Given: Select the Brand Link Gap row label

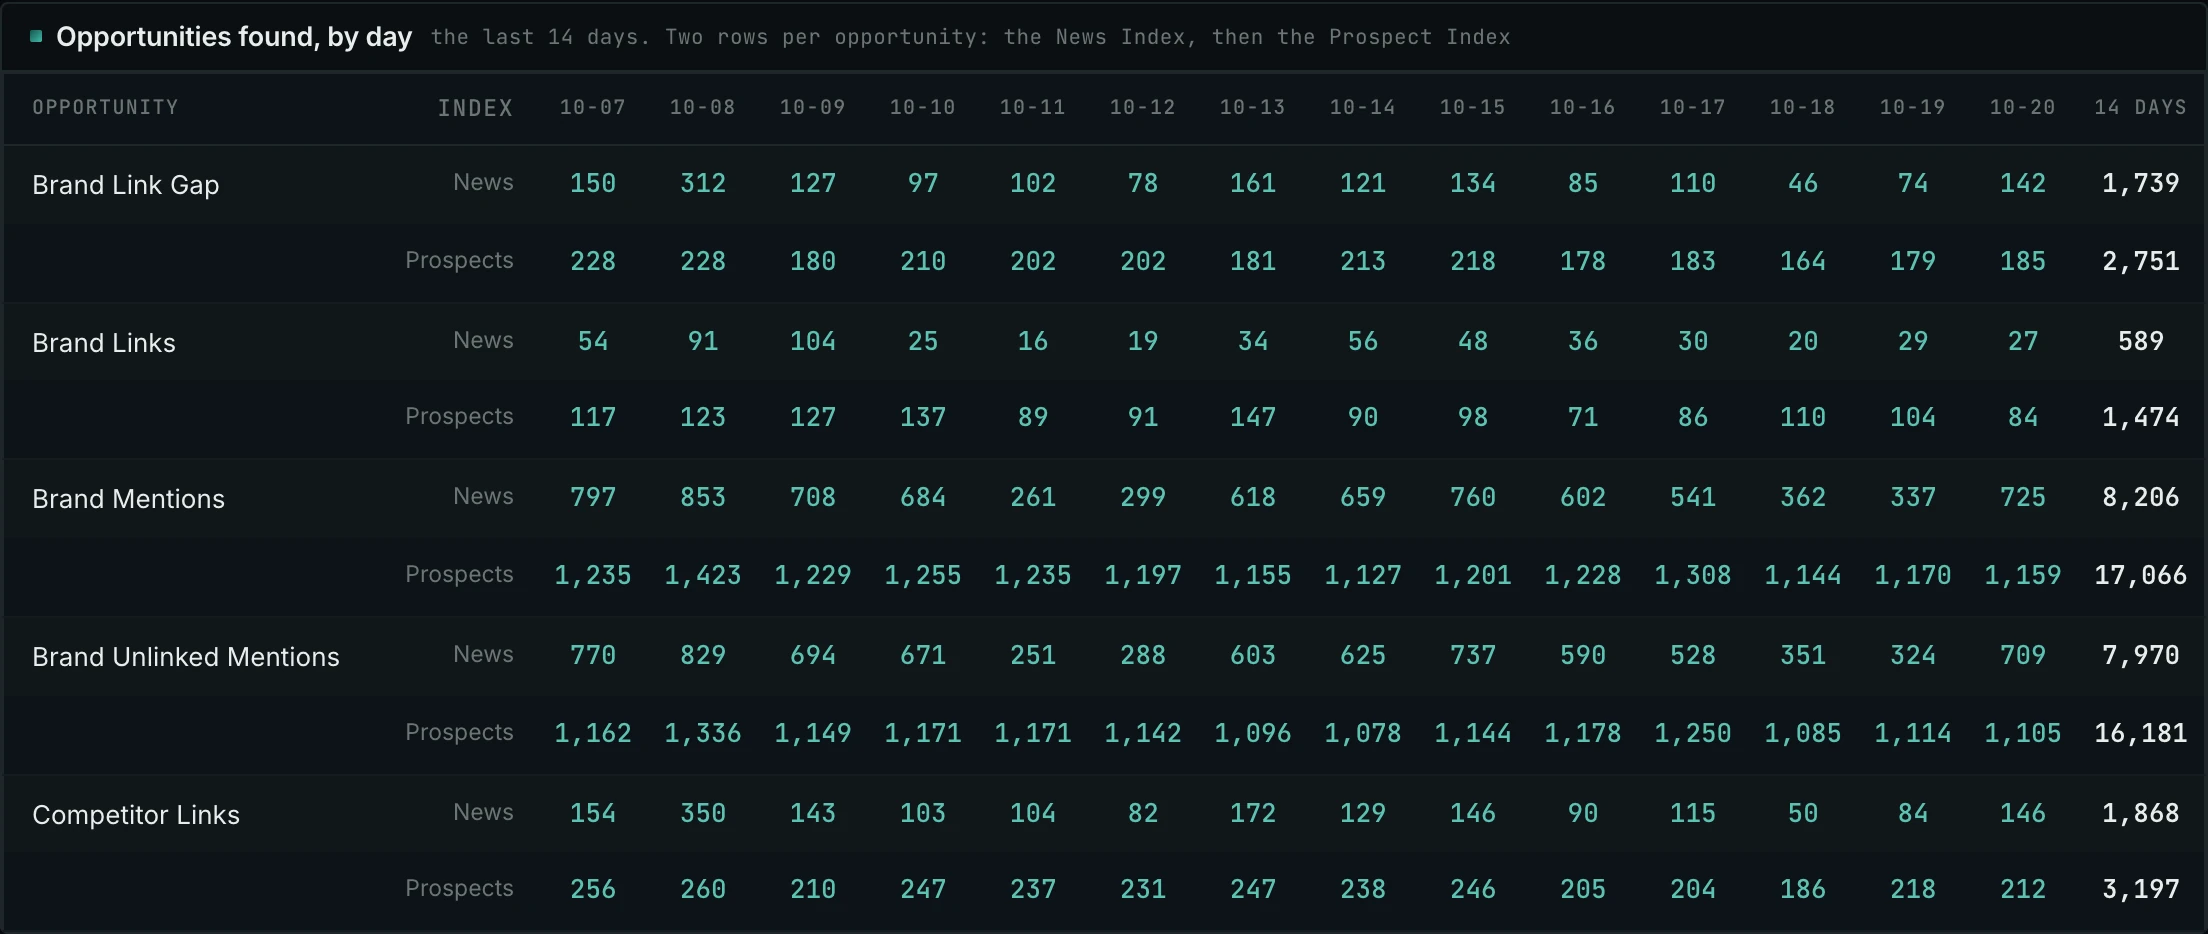Looking at the screenshot, I should pyautogui.click(x=125, y=185).
